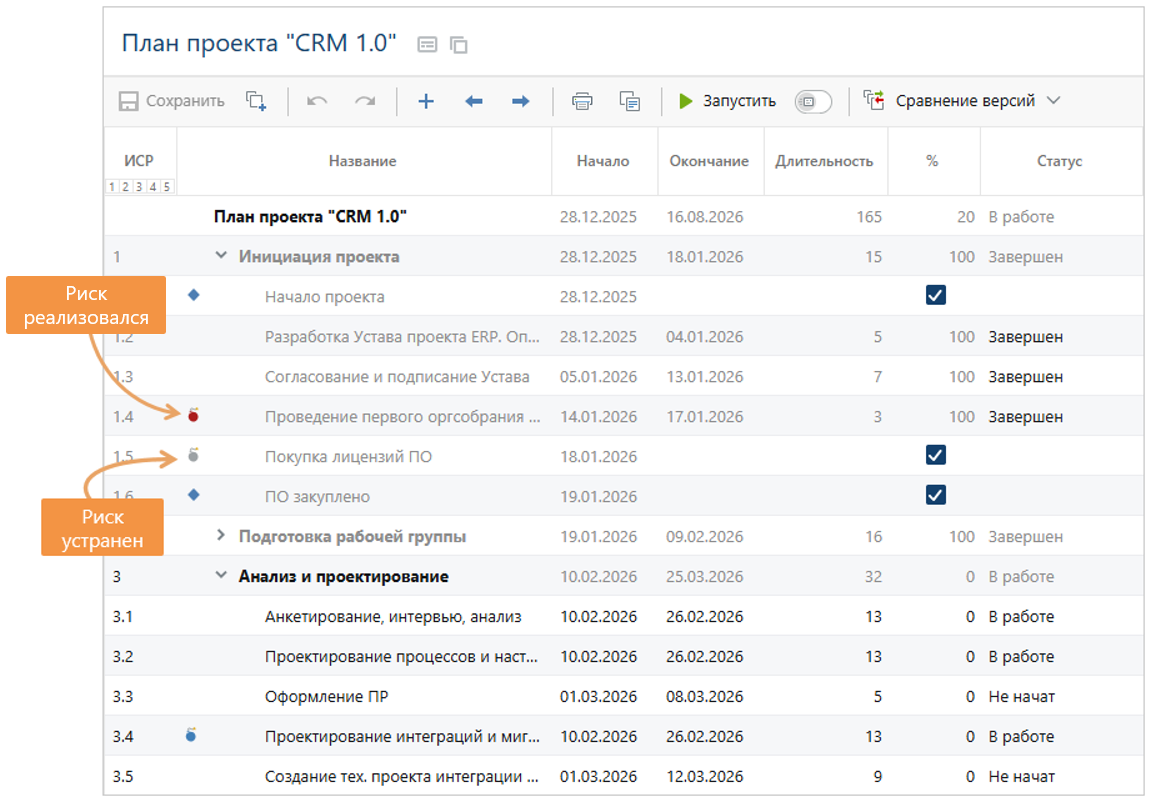Uncheck the checkbox for Покупка лицензий ПО
Screen dimensions: 1149x800
coord(935,456)
